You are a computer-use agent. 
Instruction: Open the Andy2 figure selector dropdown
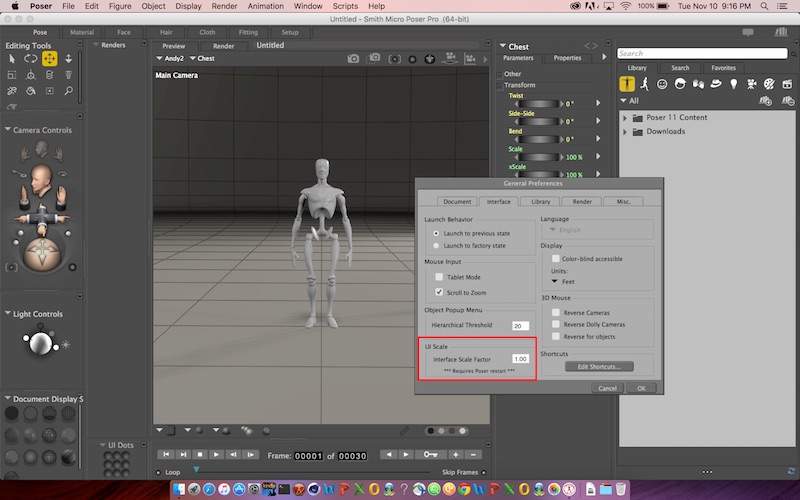click(170, 59)
